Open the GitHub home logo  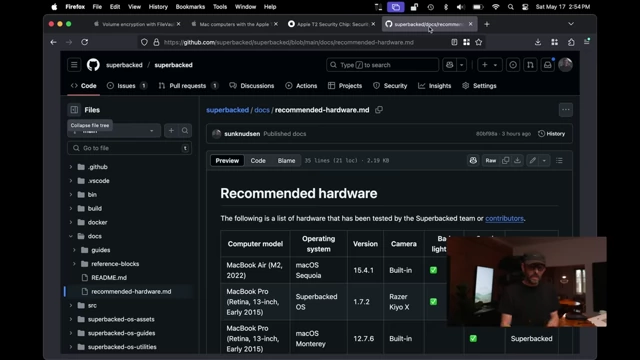(x=93, y=65)
